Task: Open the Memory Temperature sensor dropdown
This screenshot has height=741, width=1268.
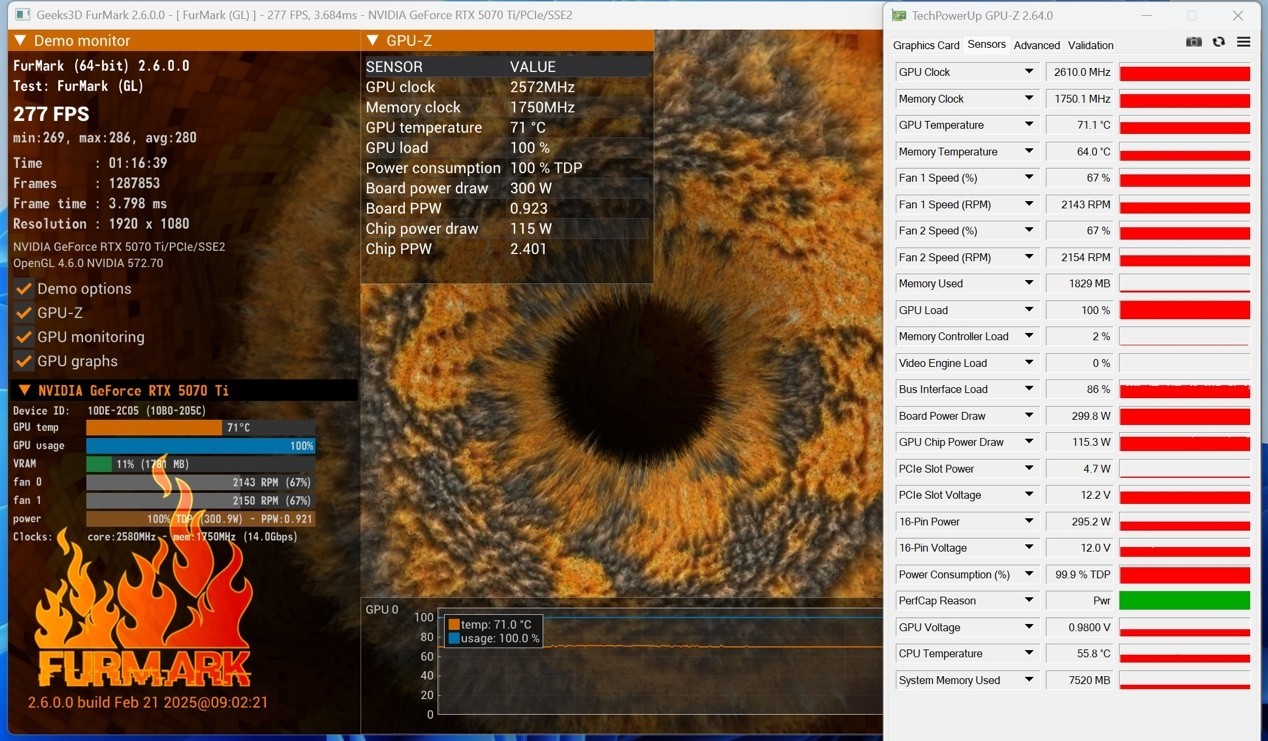Action: pos(1028,151)
